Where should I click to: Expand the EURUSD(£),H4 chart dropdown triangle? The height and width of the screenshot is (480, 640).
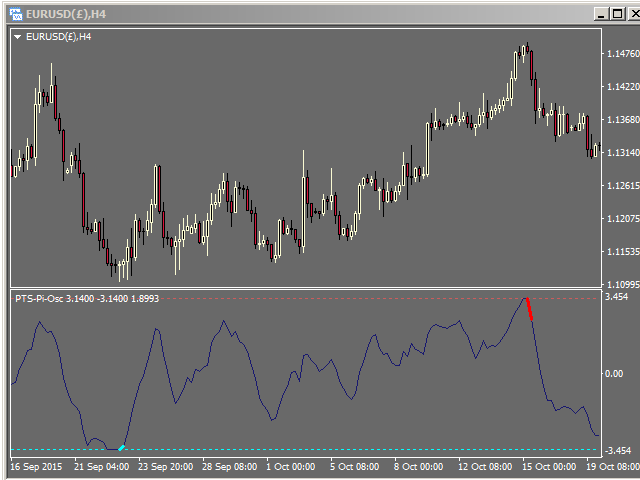pos(17,37)
